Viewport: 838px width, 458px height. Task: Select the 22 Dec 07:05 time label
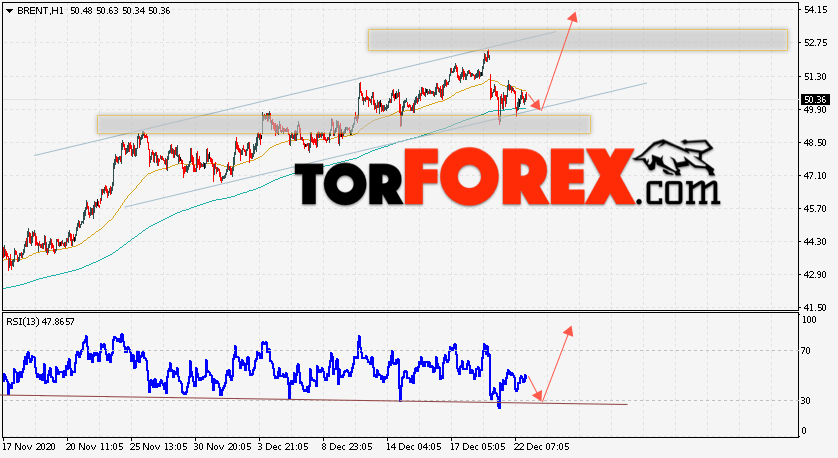pos(541,446)
